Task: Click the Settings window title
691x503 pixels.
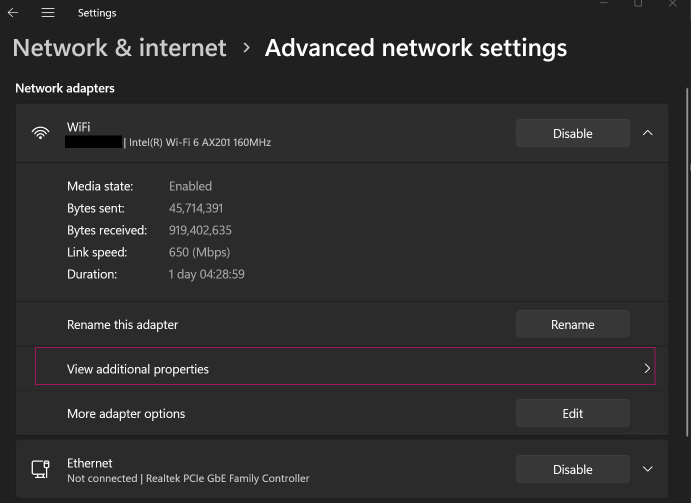Action: pyautogui.click(x=97, y=13)
